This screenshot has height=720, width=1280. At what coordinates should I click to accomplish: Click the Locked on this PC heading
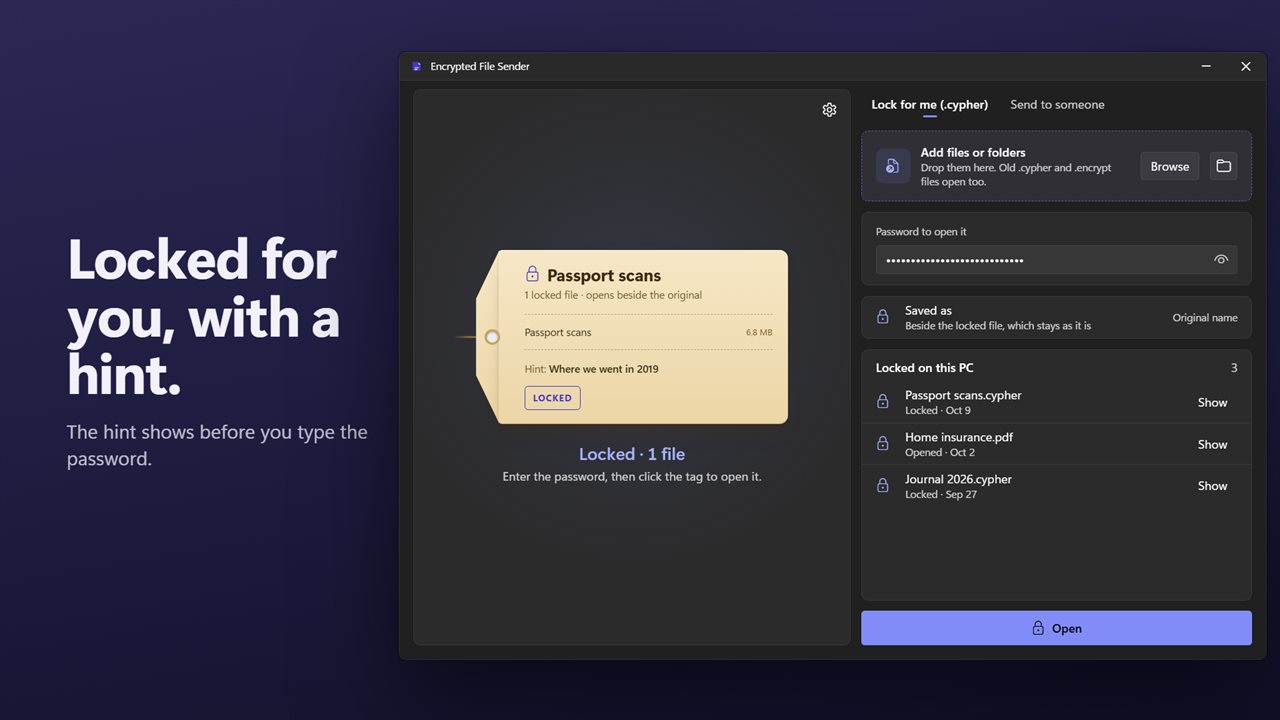tap(924, 368)
